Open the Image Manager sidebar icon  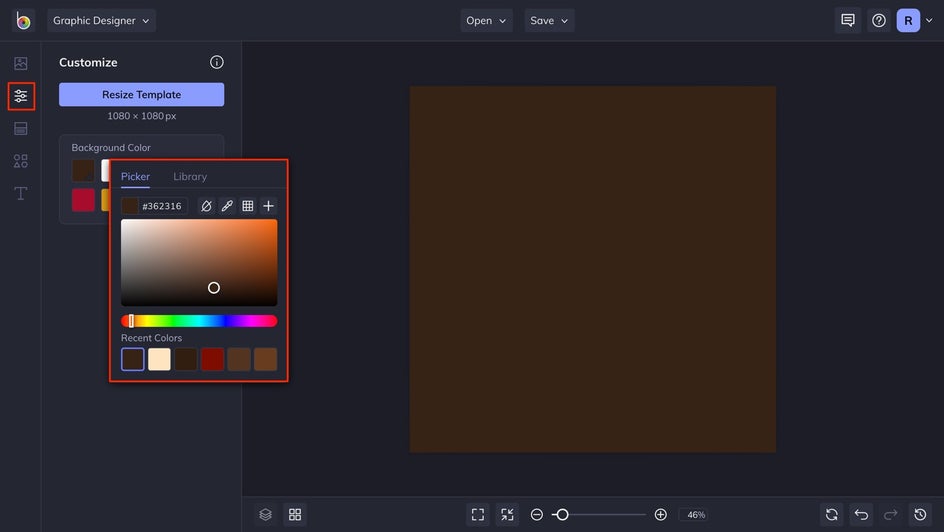[20, 63]
